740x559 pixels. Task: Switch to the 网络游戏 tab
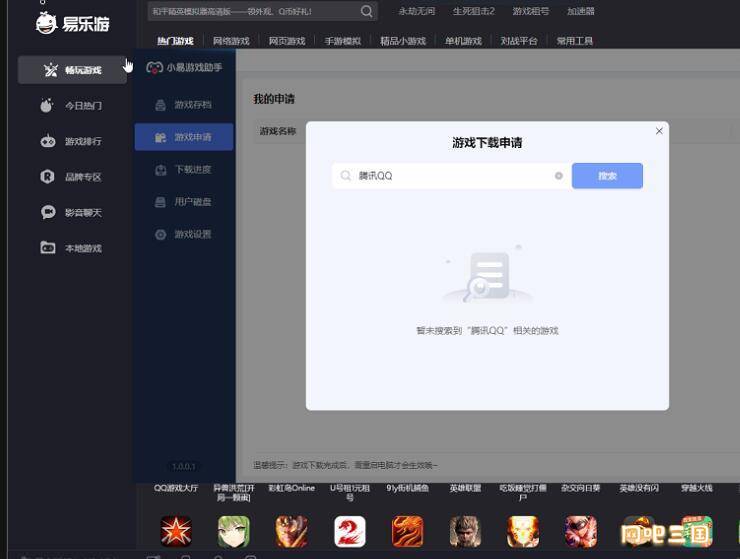click(x=231, y=41)
